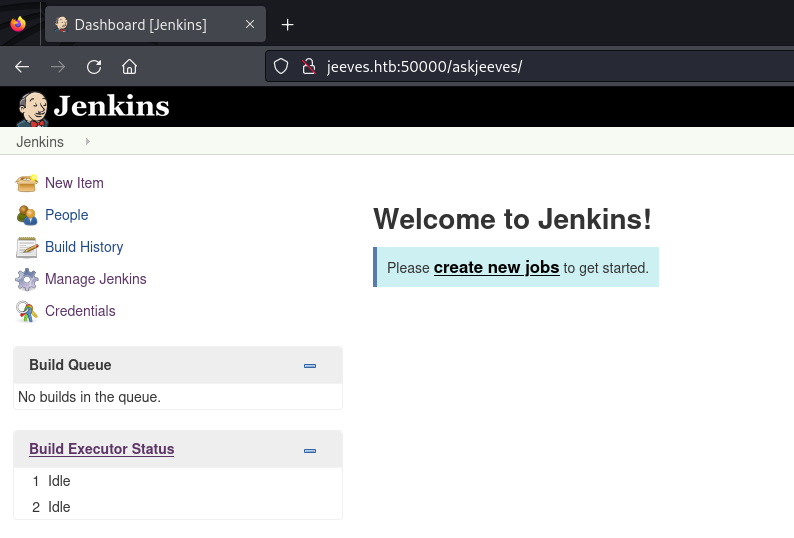Expand the Jenkins breadcrumb arrow menu
The image size is (794, 538).
tap(88, 141)
